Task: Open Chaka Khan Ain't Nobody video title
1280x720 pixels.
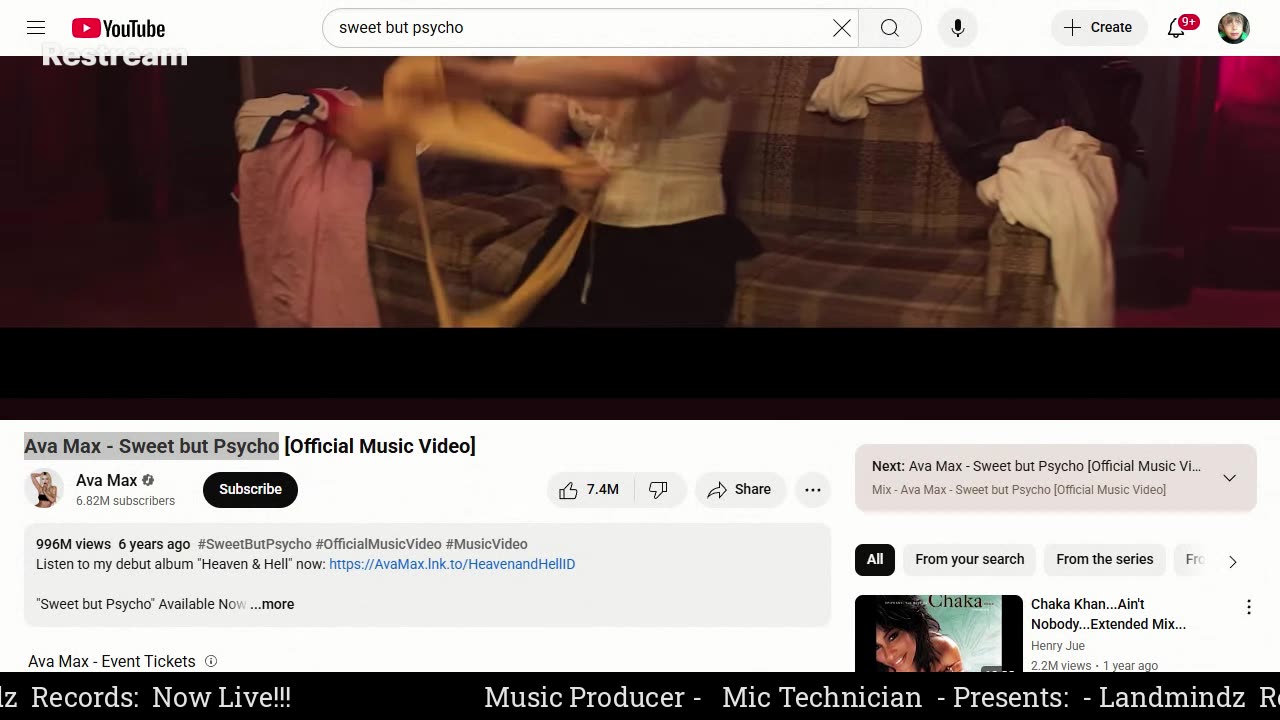Action: tap(1108, 614)
